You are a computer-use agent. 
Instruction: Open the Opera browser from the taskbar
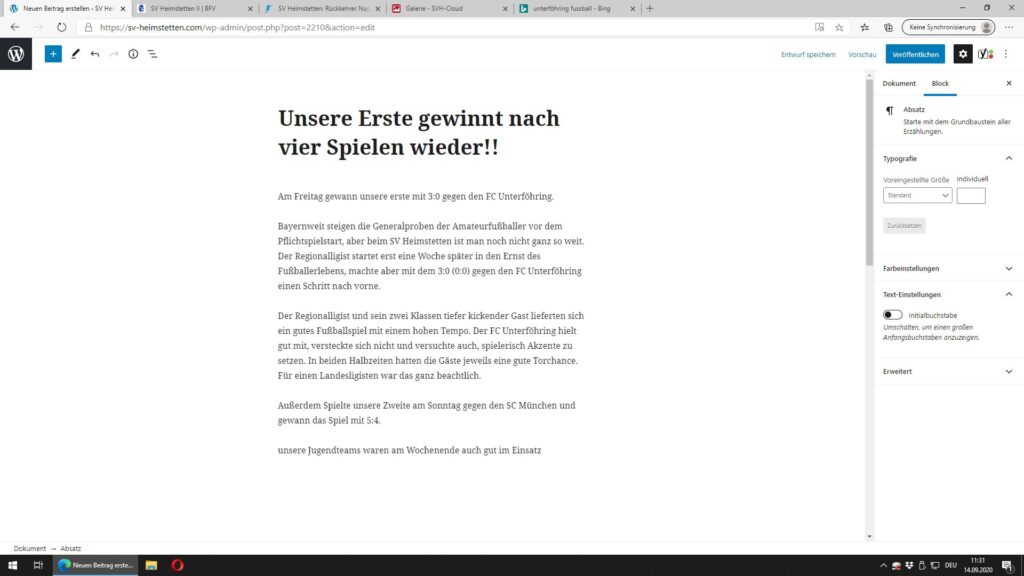pos(177,565)
